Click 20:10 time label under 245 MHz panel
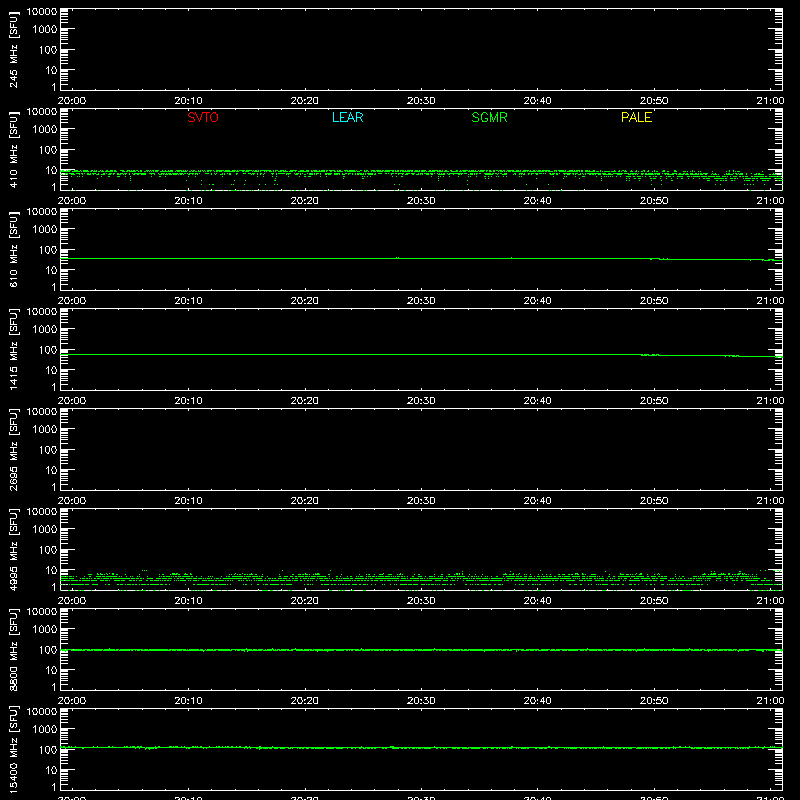Image resolution: width=800 pixels, height=800 pixels. coord(188,101)
